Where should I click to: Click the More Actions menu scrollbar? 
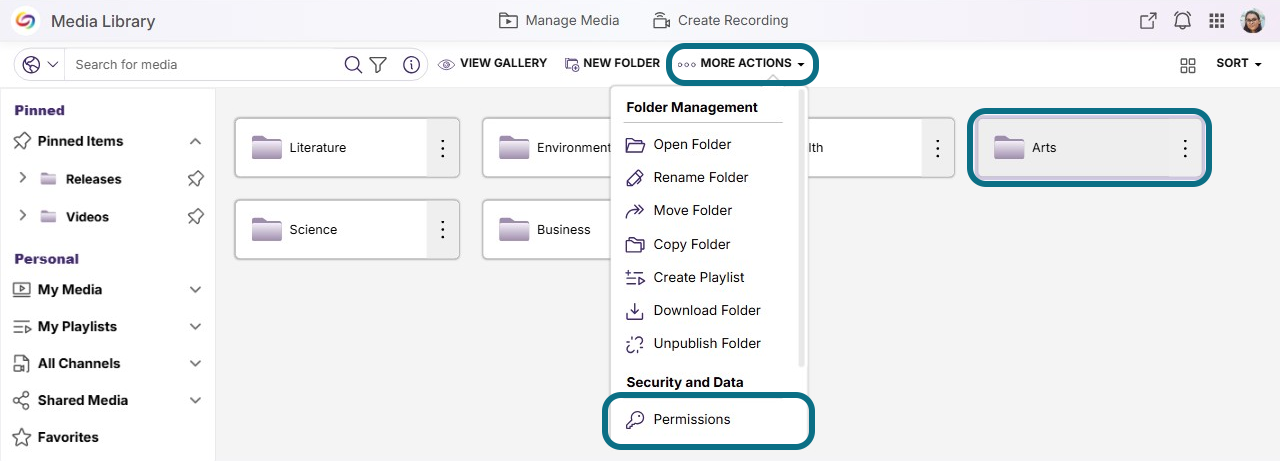tap(801, 230)
